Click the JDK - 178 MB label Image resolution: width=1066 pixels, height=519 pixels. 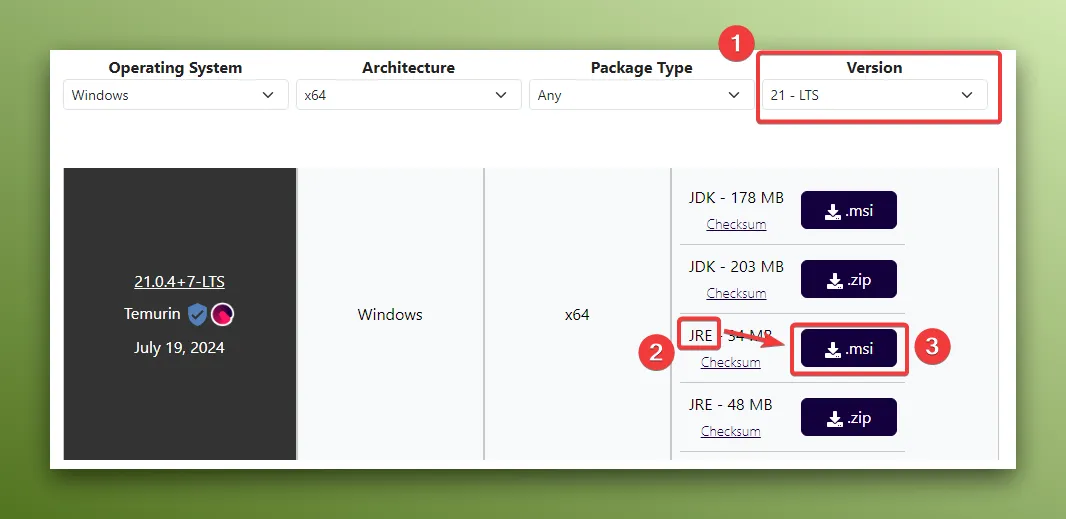tap(736, 198)
